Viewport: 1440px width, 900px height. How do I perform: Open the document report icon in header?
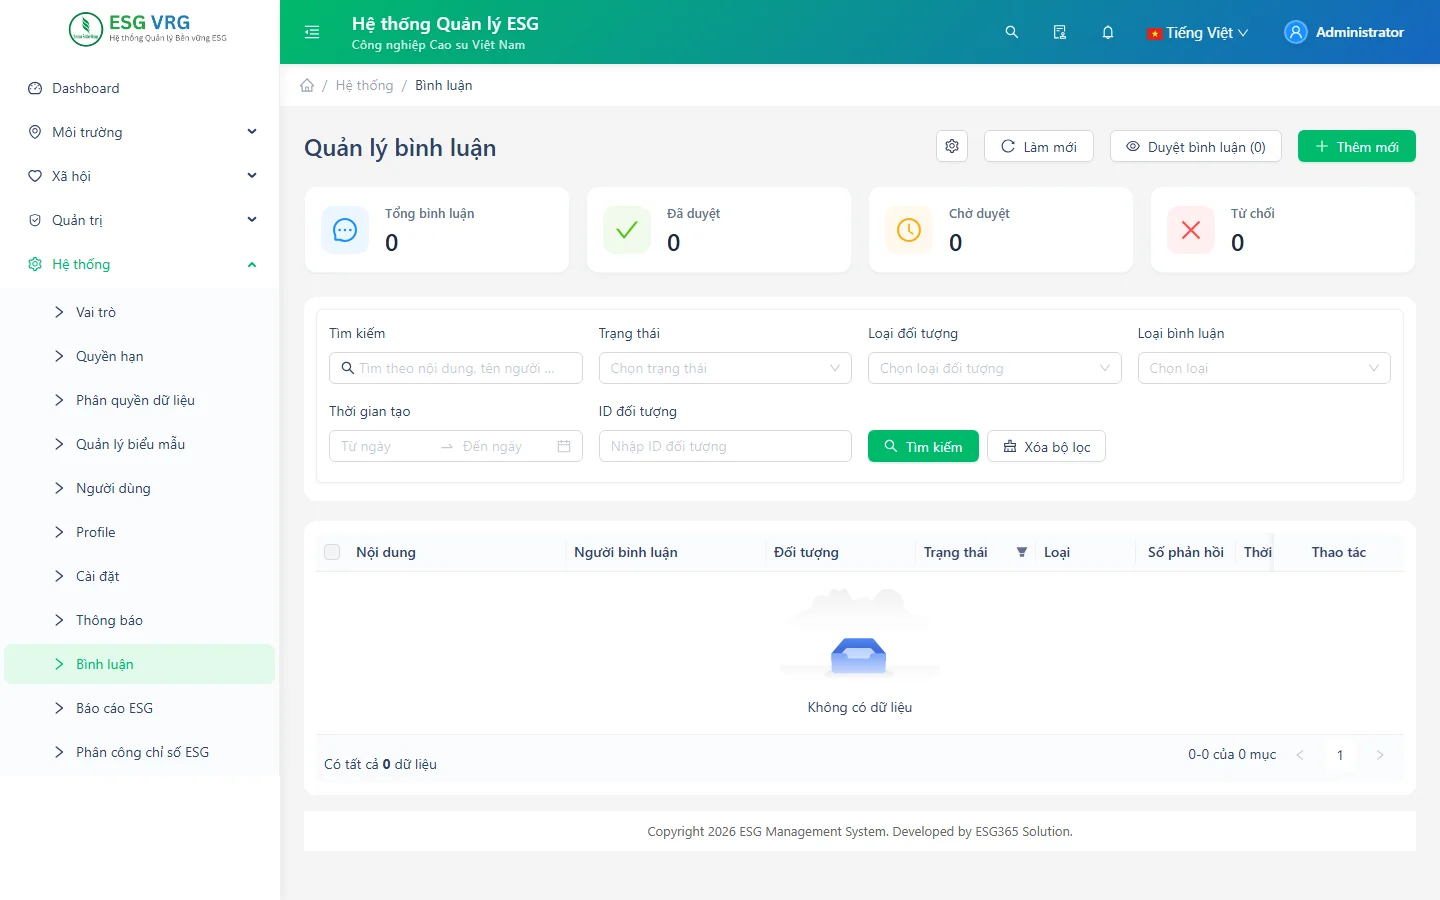tap(1060, 32)
